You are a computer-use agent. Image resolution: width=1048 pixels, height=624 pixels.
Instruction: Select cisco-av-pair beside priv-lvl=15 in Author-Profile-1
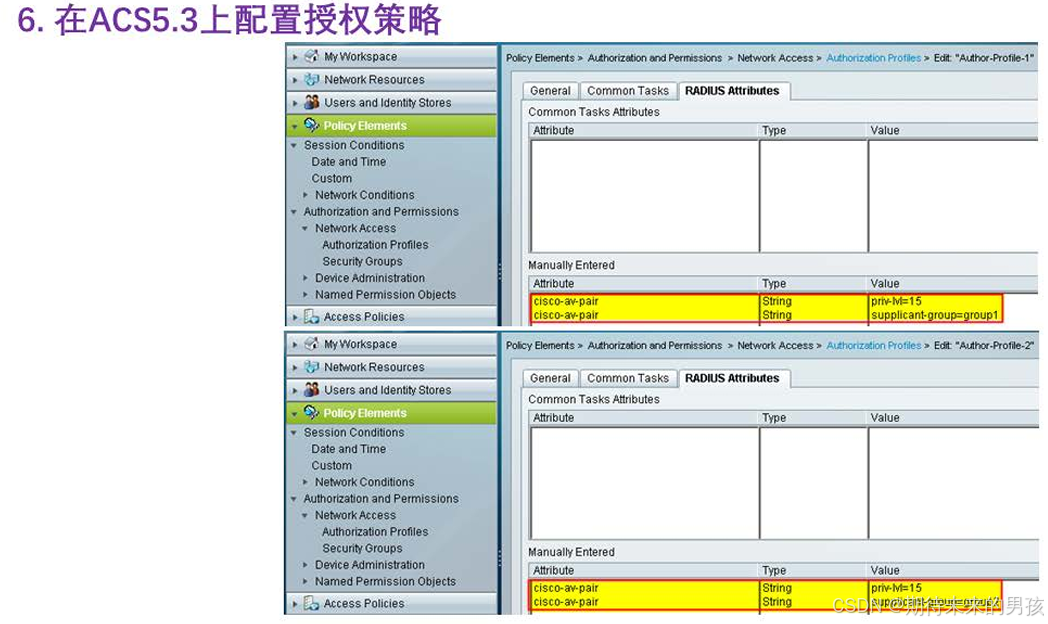(x=566, y=301)
